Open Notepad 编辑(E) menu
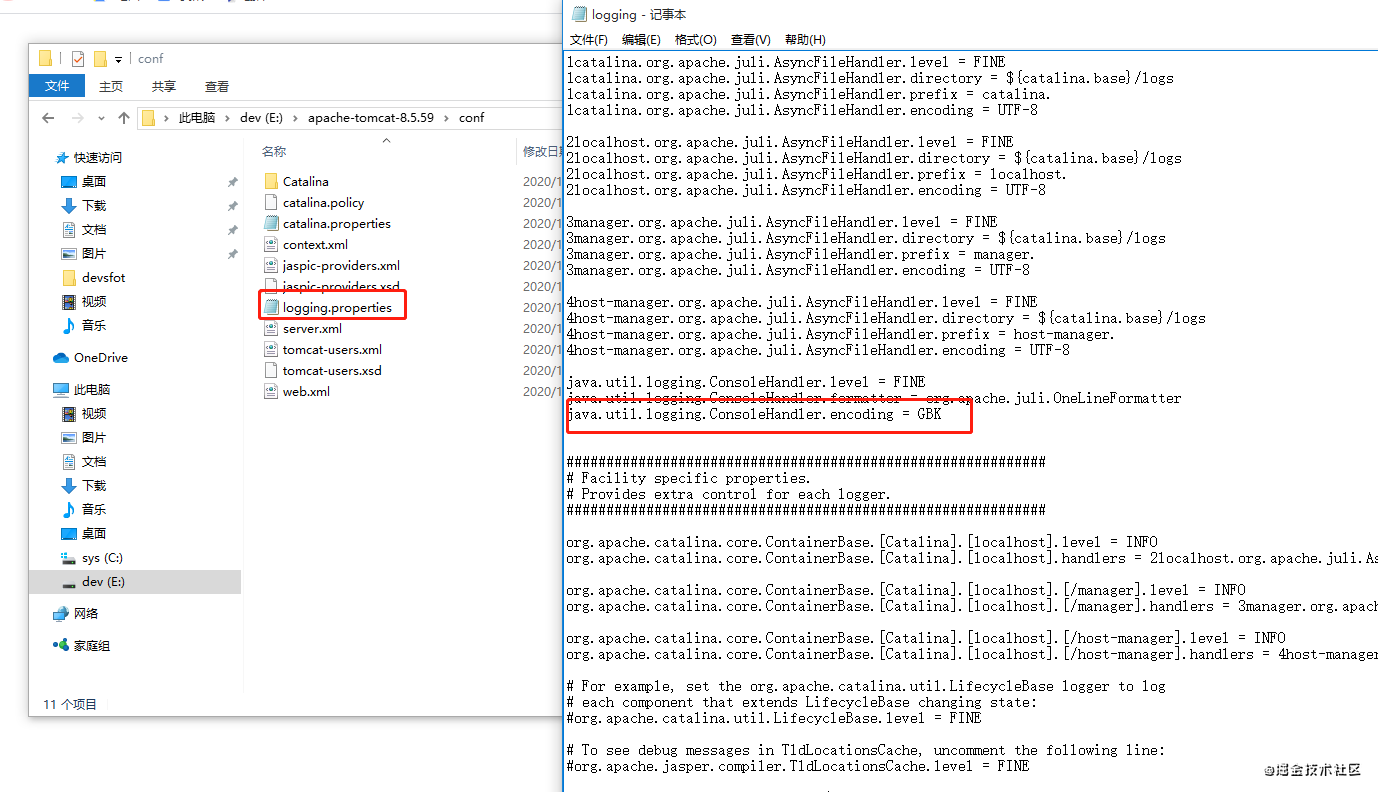The height and width of the screenshot is (792, 1378). [x=641, y=40]
